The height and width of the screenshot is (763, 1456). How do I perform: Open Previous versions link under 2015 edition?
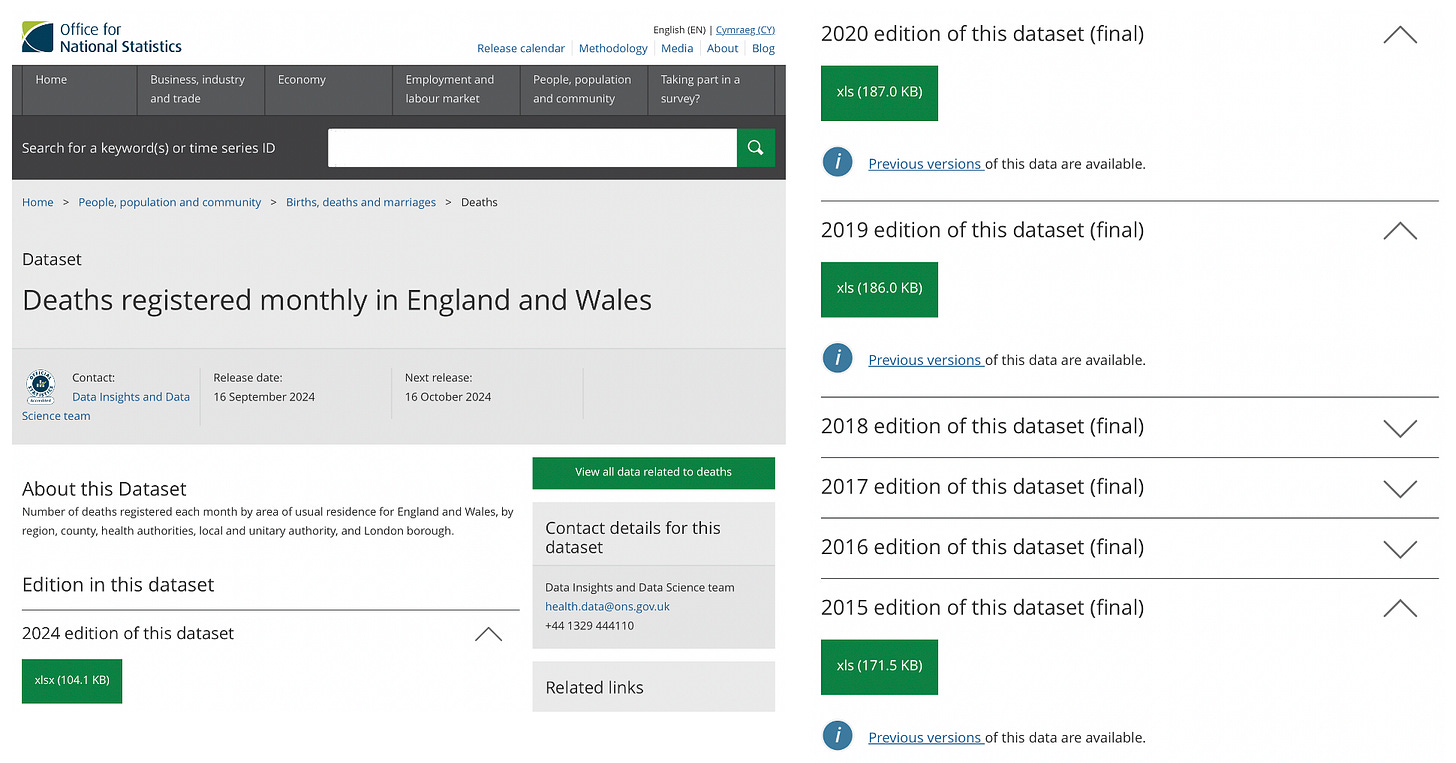pos(925,738)
